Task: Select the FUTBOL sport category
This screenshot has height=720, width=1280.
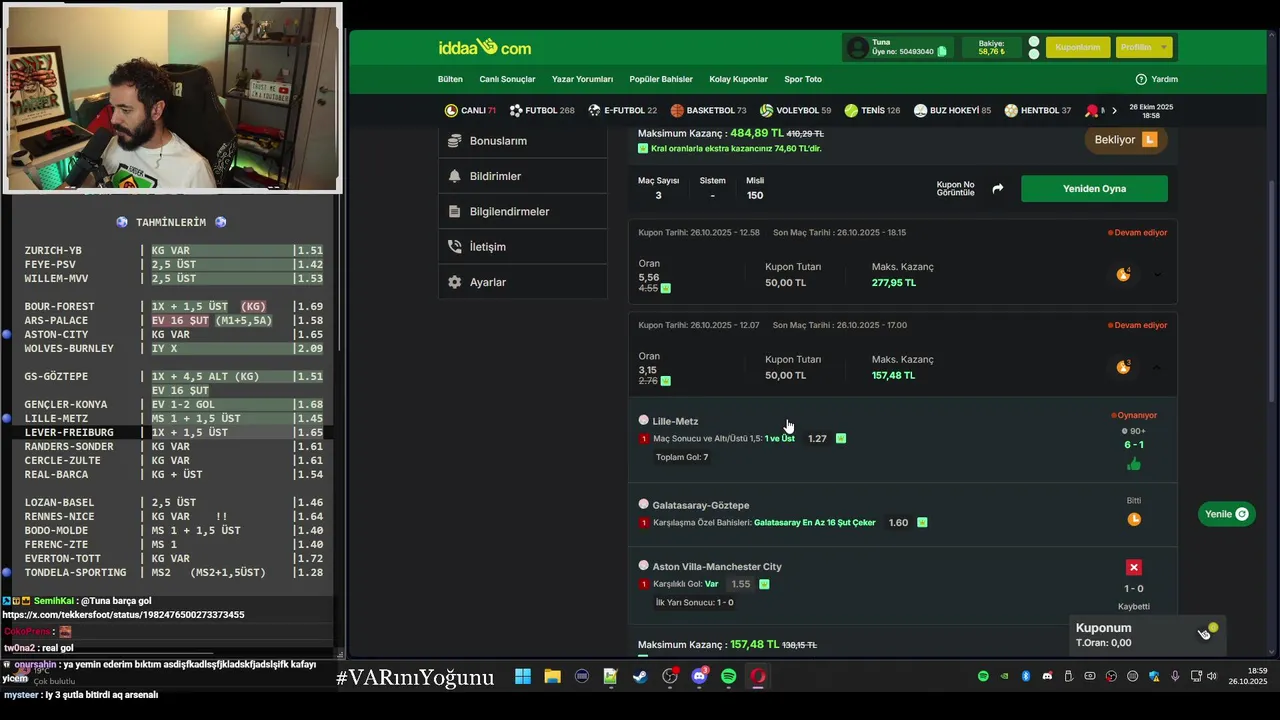Action: pyautogui.click(x=542, y=110)
